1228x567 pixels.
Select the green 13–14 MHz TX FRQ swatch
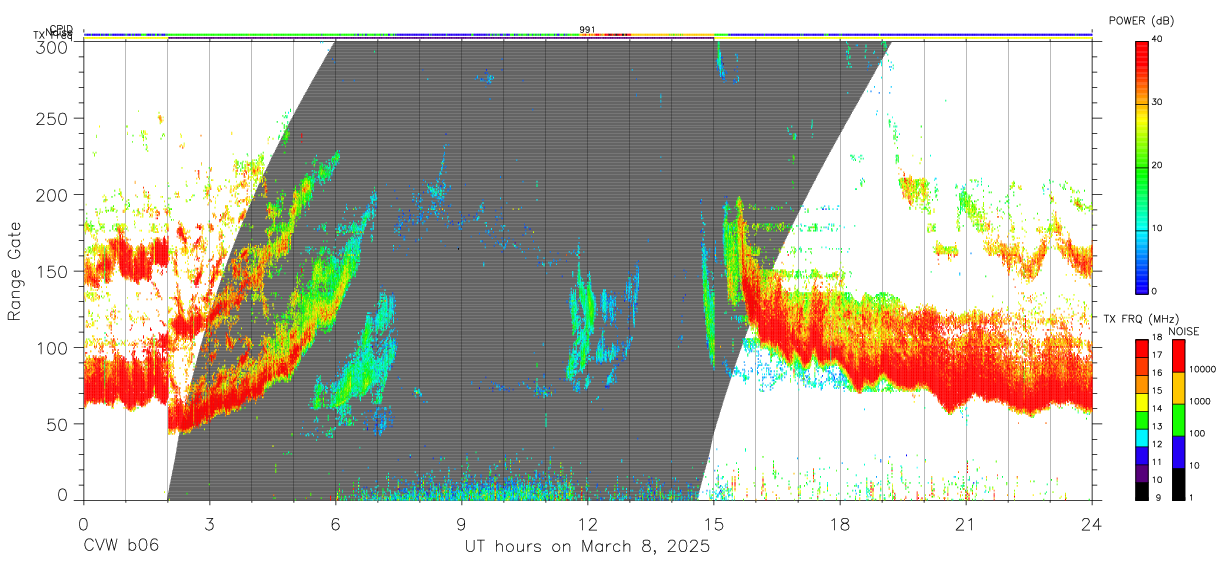[x=1142, y=420]
